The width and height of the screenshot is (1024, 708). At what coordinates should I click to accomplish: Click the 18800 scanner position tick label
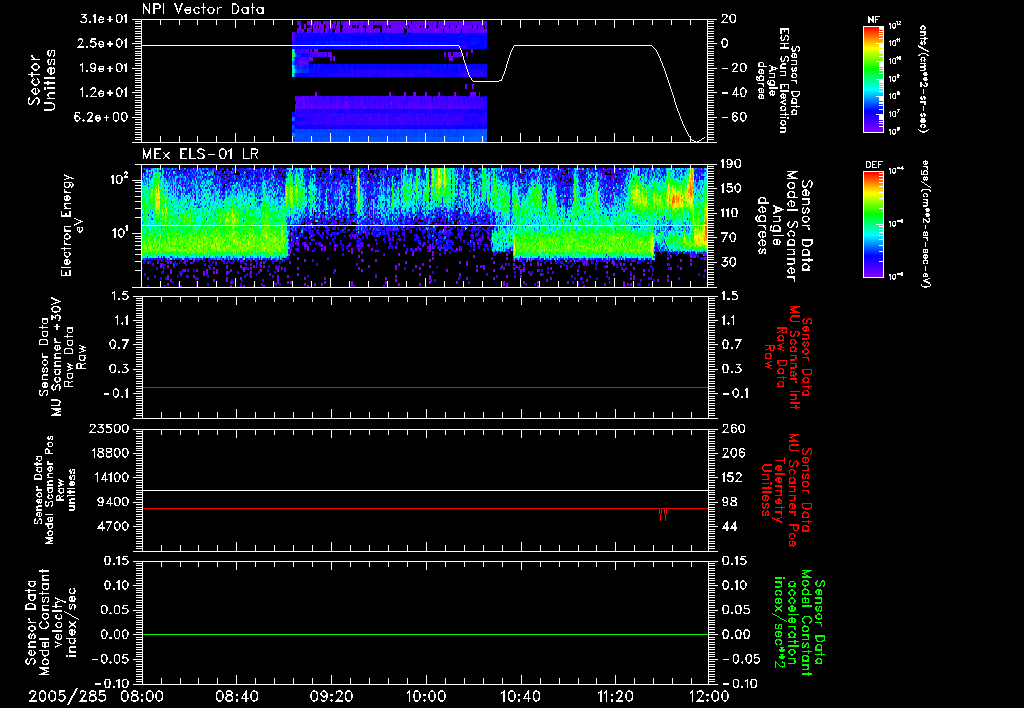tap(109, 453)
